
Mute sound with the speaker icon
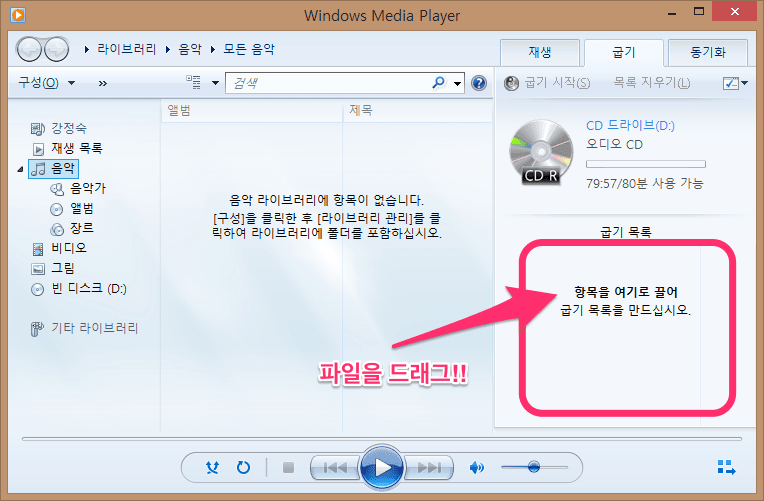tap(476, 468)
